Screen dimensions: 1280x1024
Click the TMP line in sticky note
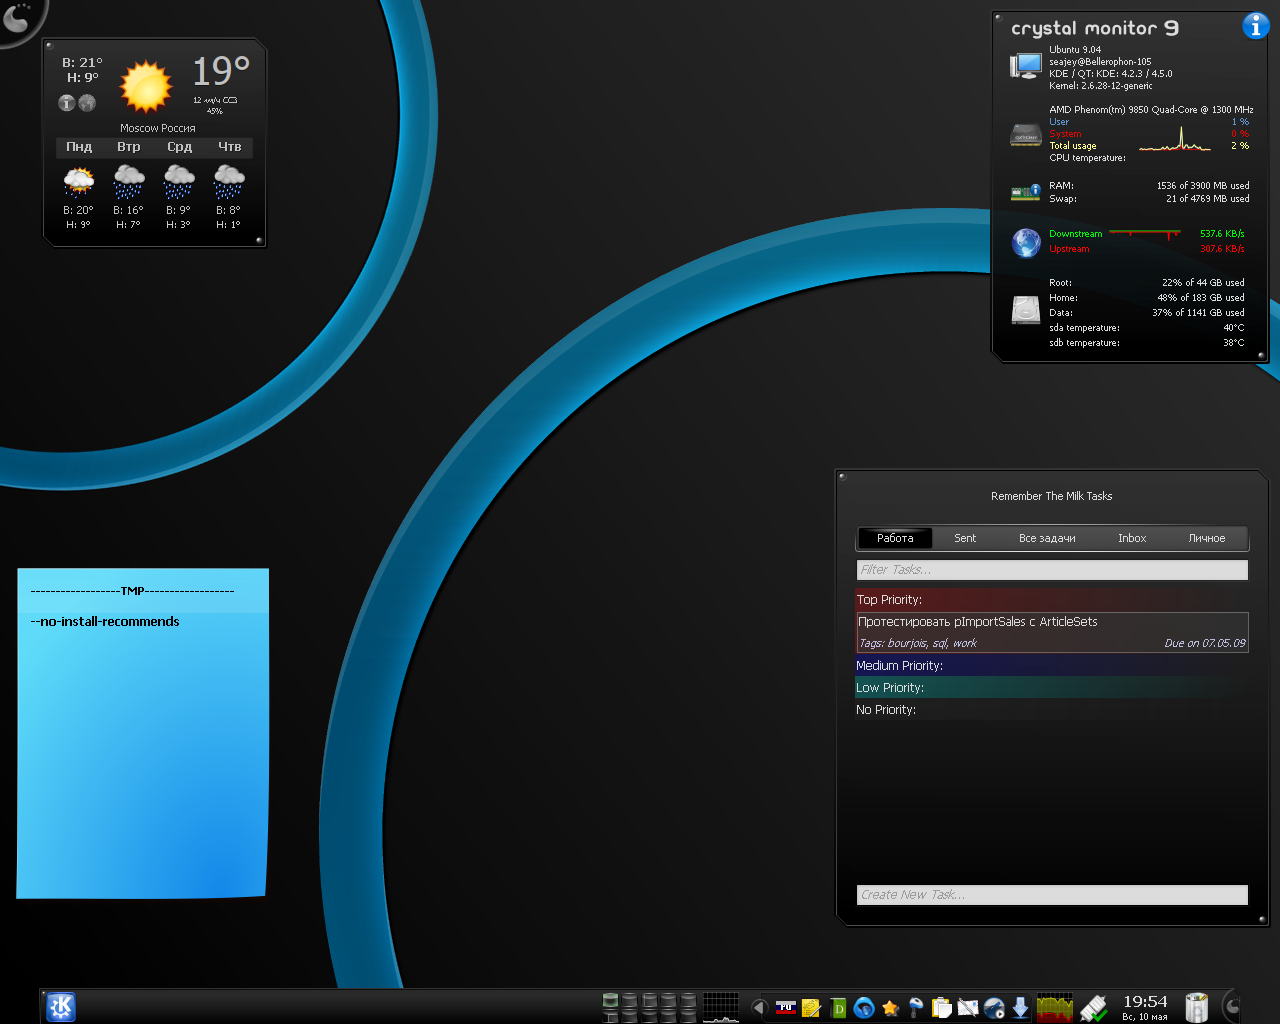pos(132,591)
